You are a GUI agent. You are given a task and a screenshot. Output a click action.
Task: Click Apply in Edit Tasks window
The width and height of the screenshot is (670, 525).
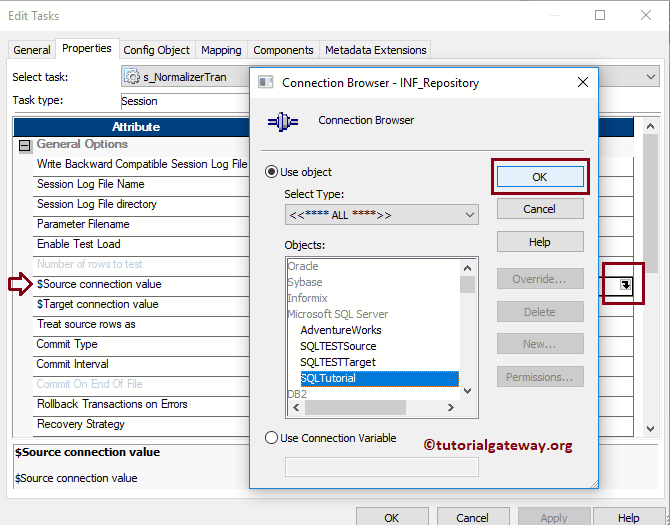click(x=554, y=517)
